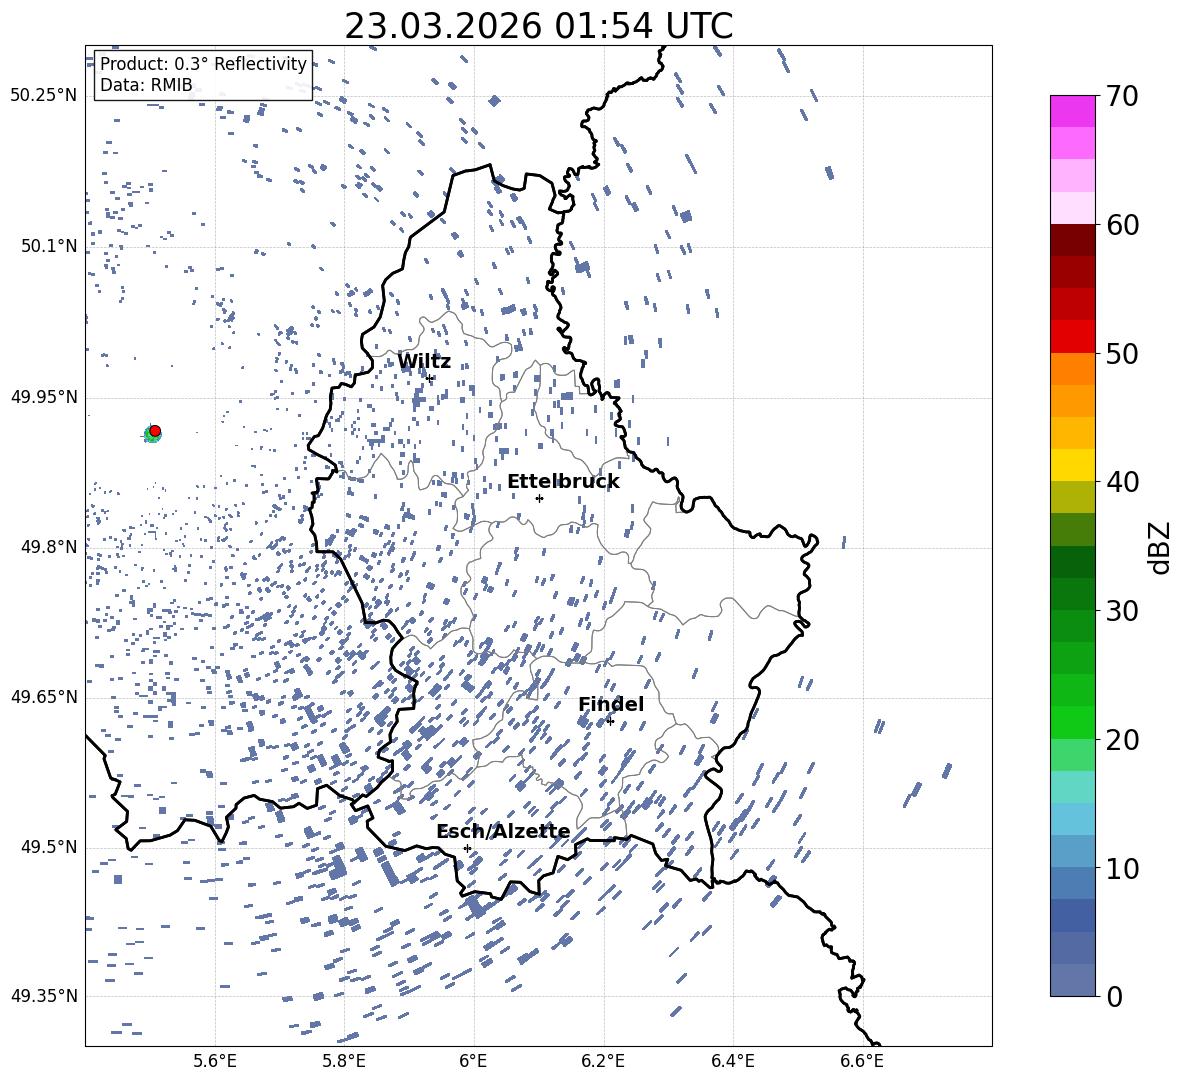Click the 50.25°N latitude tick label

44,96
